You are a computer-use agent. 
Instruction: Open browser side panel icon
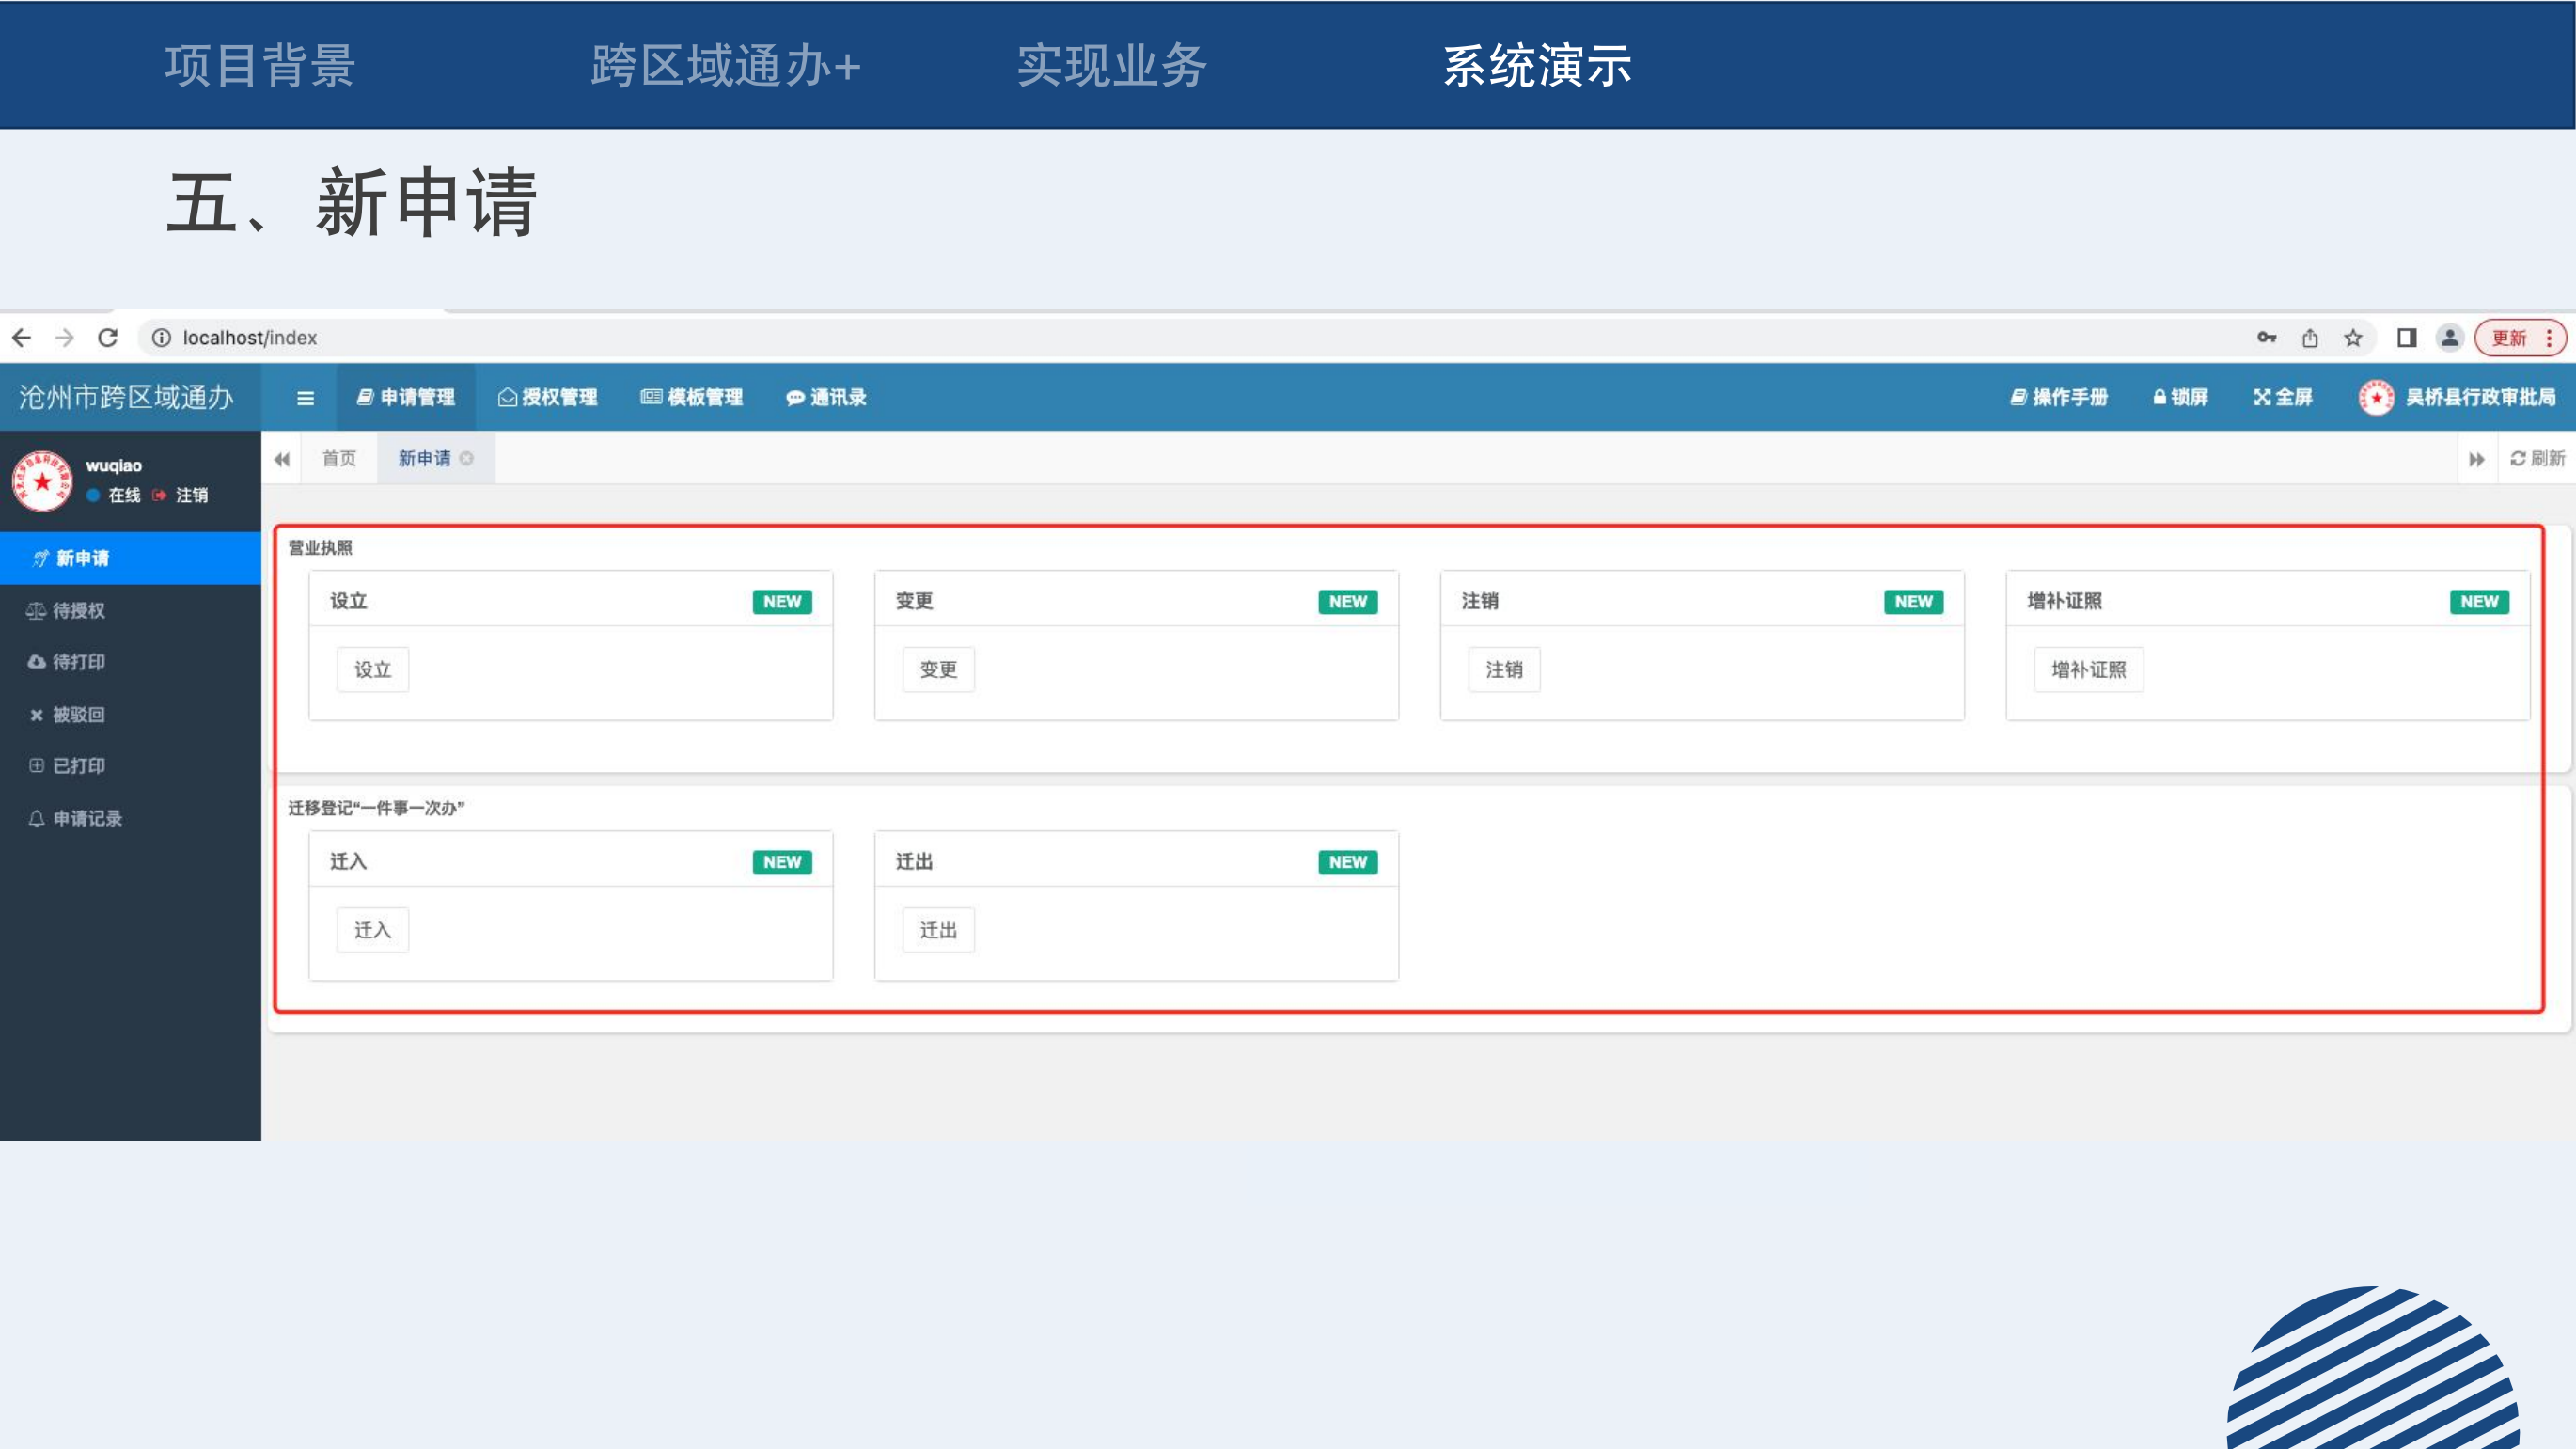click(x=2407, y=338)
